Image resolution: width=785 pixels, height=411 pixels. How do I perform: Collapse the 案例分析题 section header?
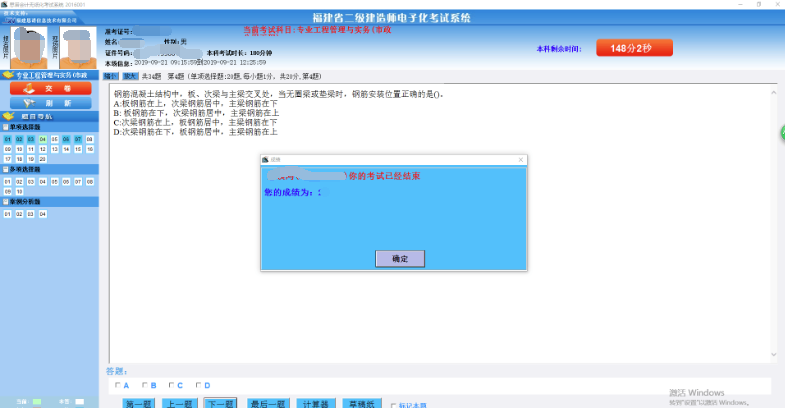pos(6,202)
